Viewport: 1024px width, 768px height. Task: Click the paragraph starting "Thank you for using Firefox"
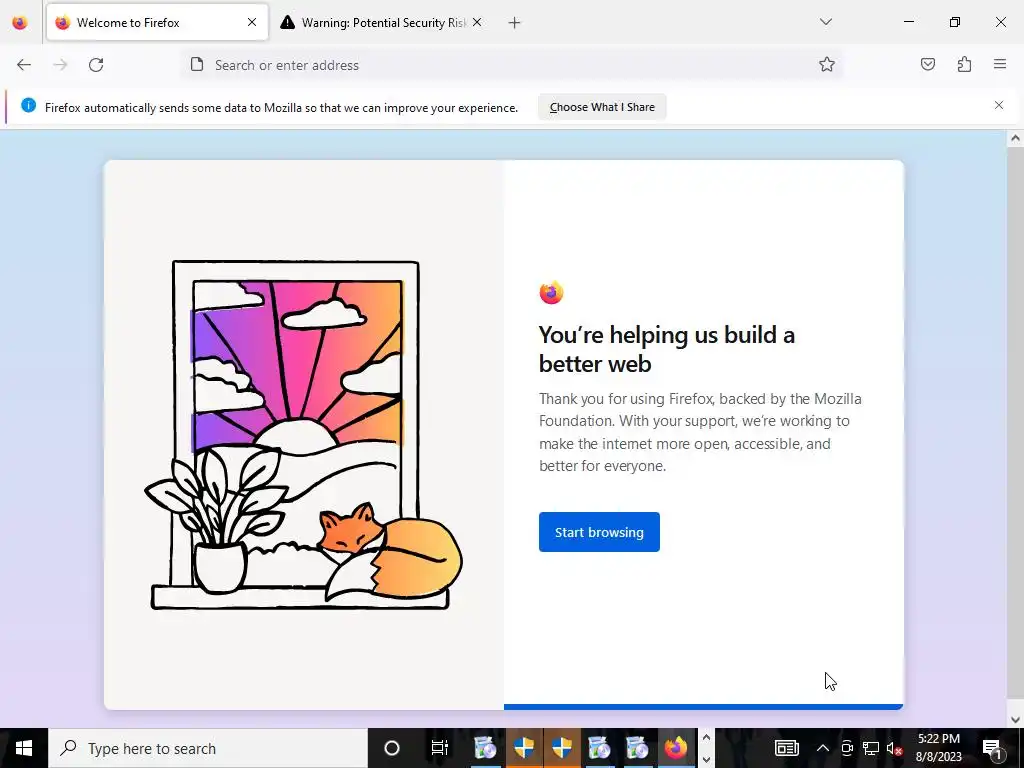(x=700, y=432)
